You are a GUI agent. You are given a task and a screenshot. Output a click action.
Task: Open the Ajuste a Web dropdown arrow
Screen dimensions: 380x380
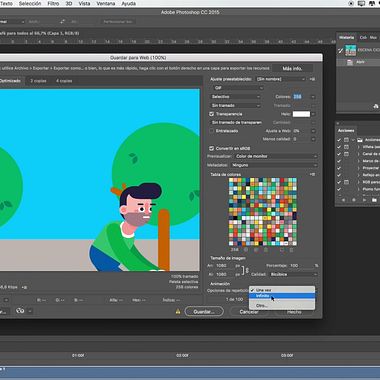[x=313, y=131]
